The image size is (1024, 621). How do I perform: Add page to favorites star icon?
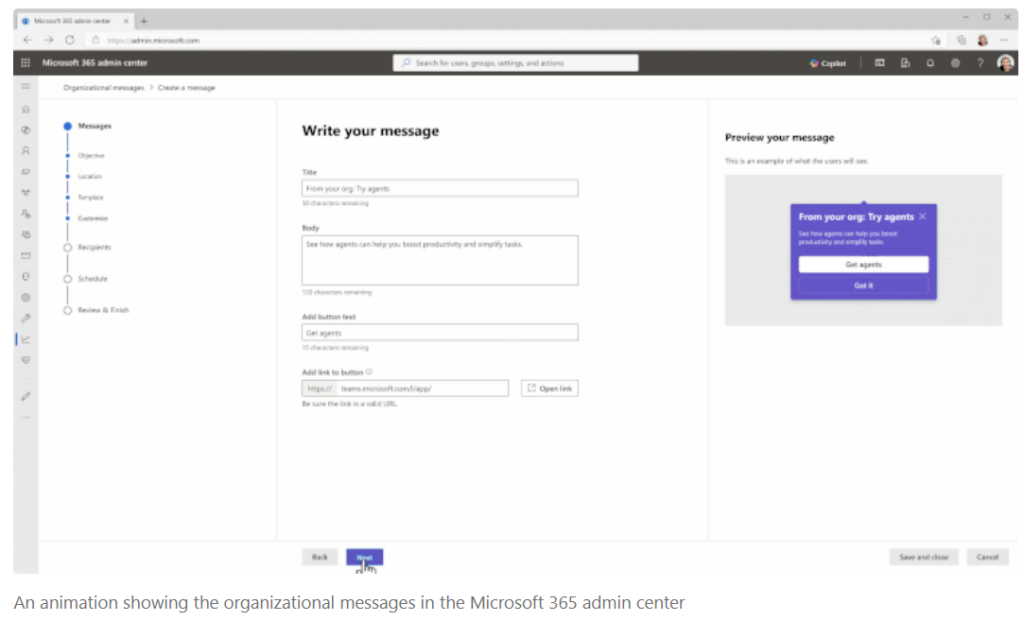[936, 40]
